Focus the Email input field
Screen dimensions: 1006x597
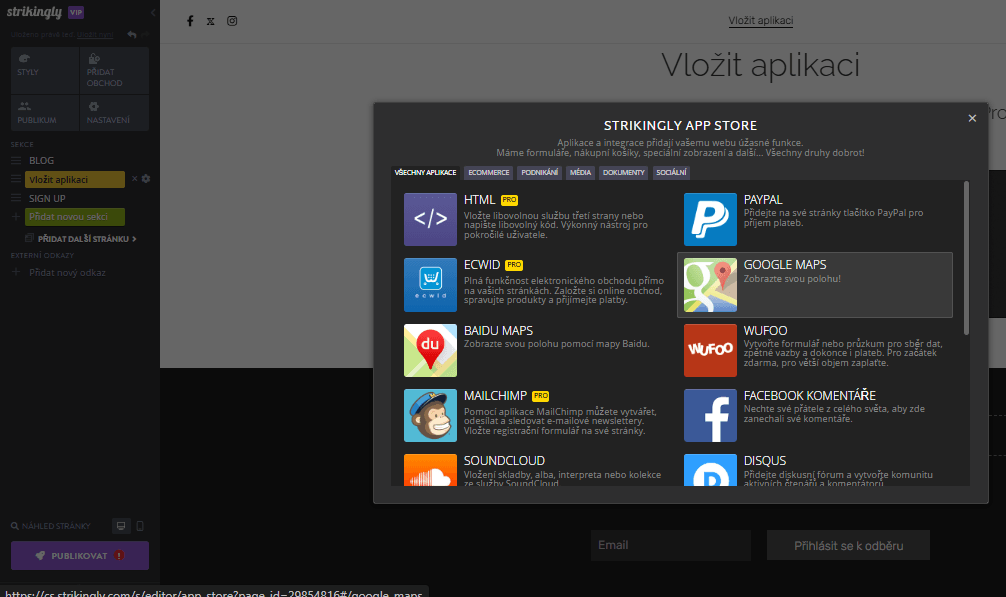(670, 545)
